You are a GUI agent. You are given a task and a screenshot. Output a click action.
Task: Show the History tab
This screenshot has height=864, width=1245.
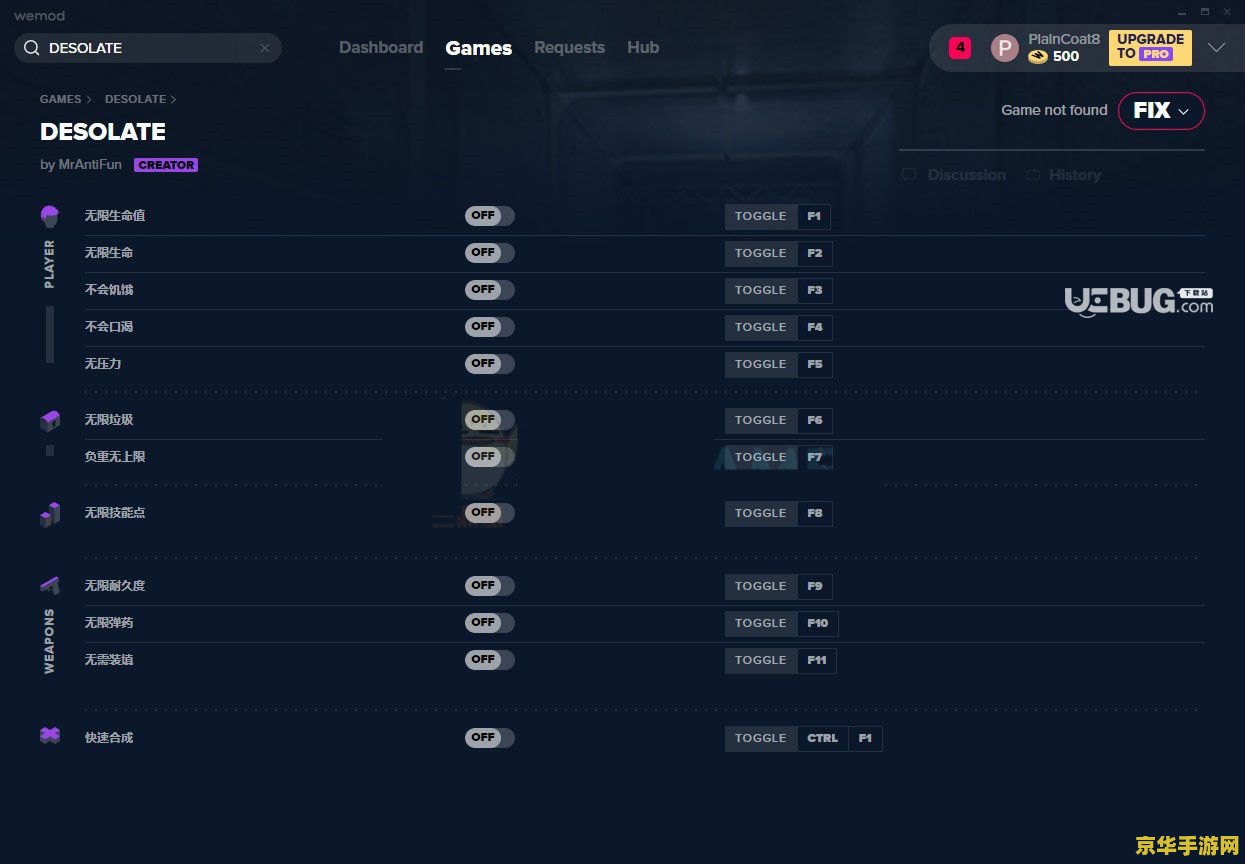point(1074,175)
